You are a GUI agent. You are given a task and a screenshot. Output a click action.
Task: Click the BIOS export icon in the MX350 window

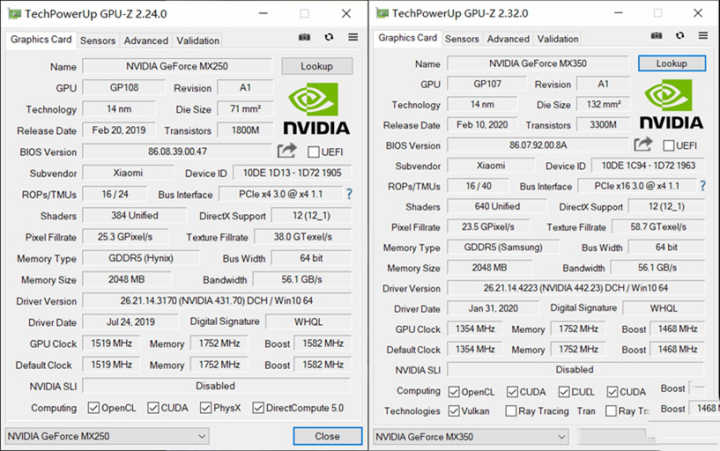(x=643, y=145)
